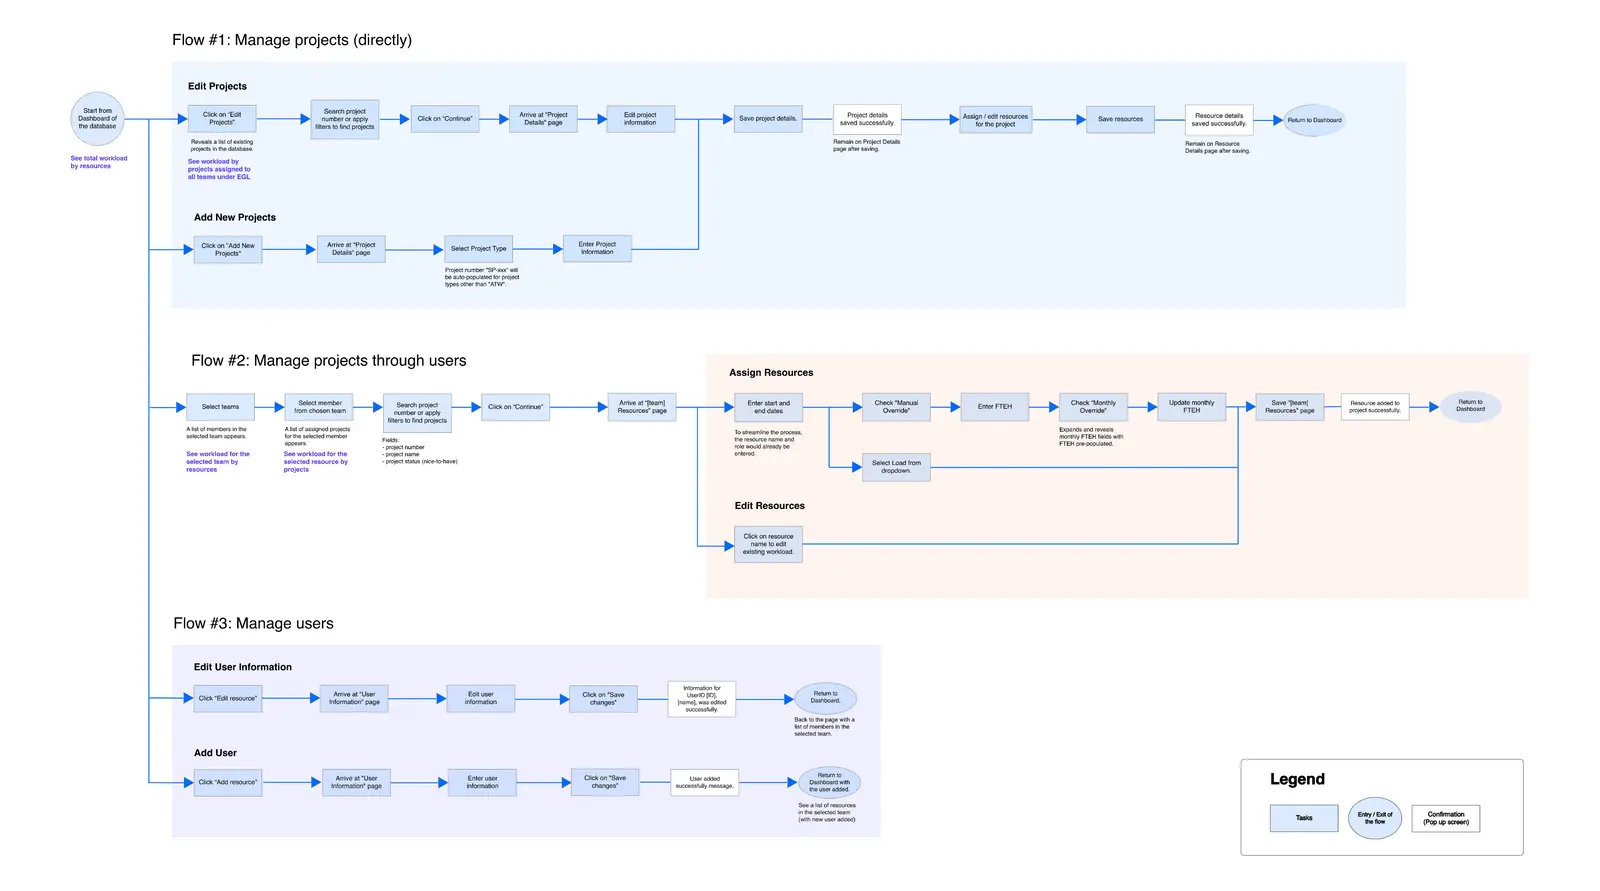Screen dimensions: 1600x891
Task: Click the 'Enter user information' task box
Action: [x=482, y=783]
